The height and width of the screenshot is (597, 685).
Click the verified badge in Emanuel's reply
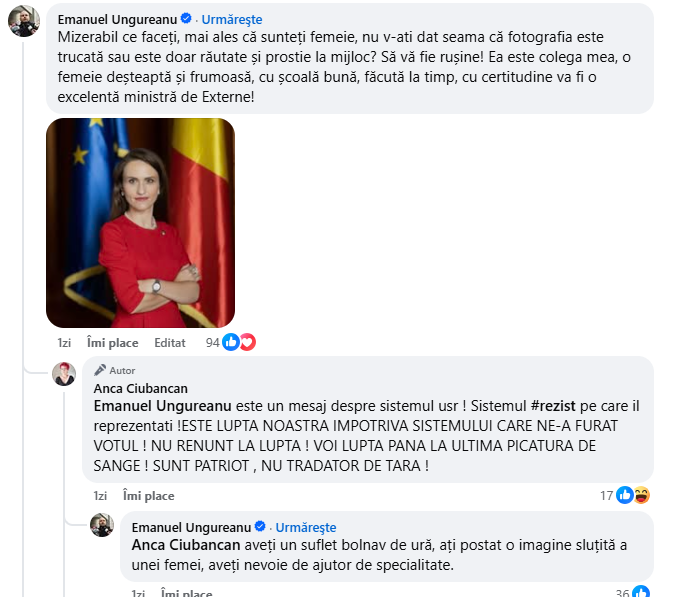260,526
